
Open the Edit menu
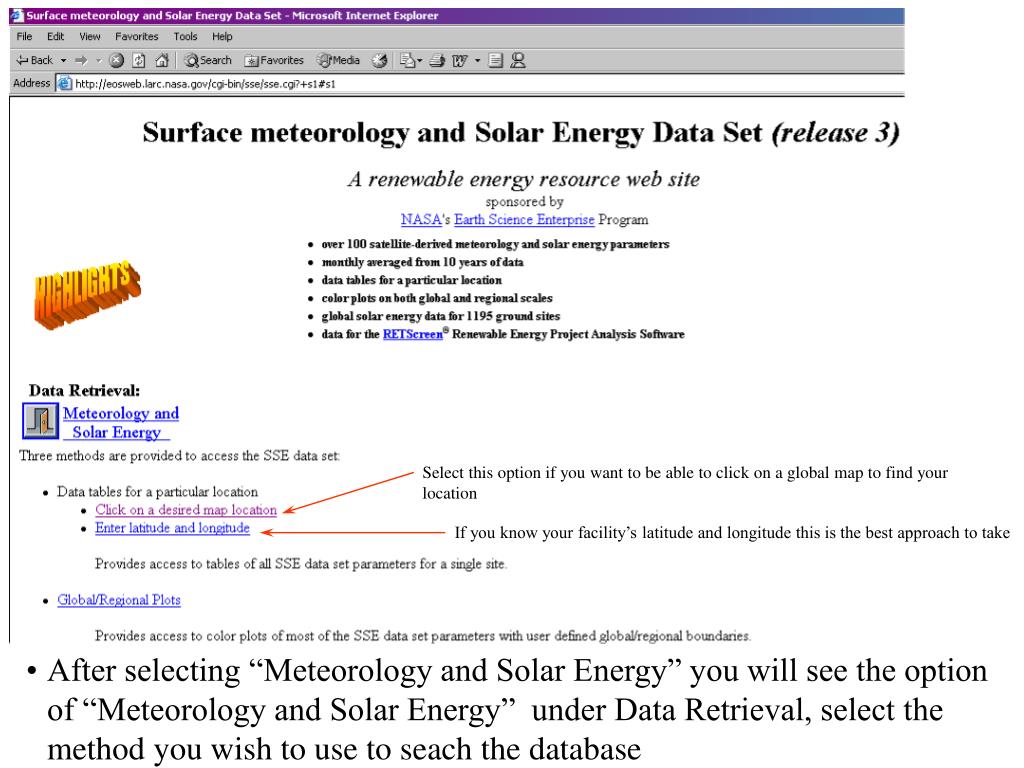coord(56,37)
